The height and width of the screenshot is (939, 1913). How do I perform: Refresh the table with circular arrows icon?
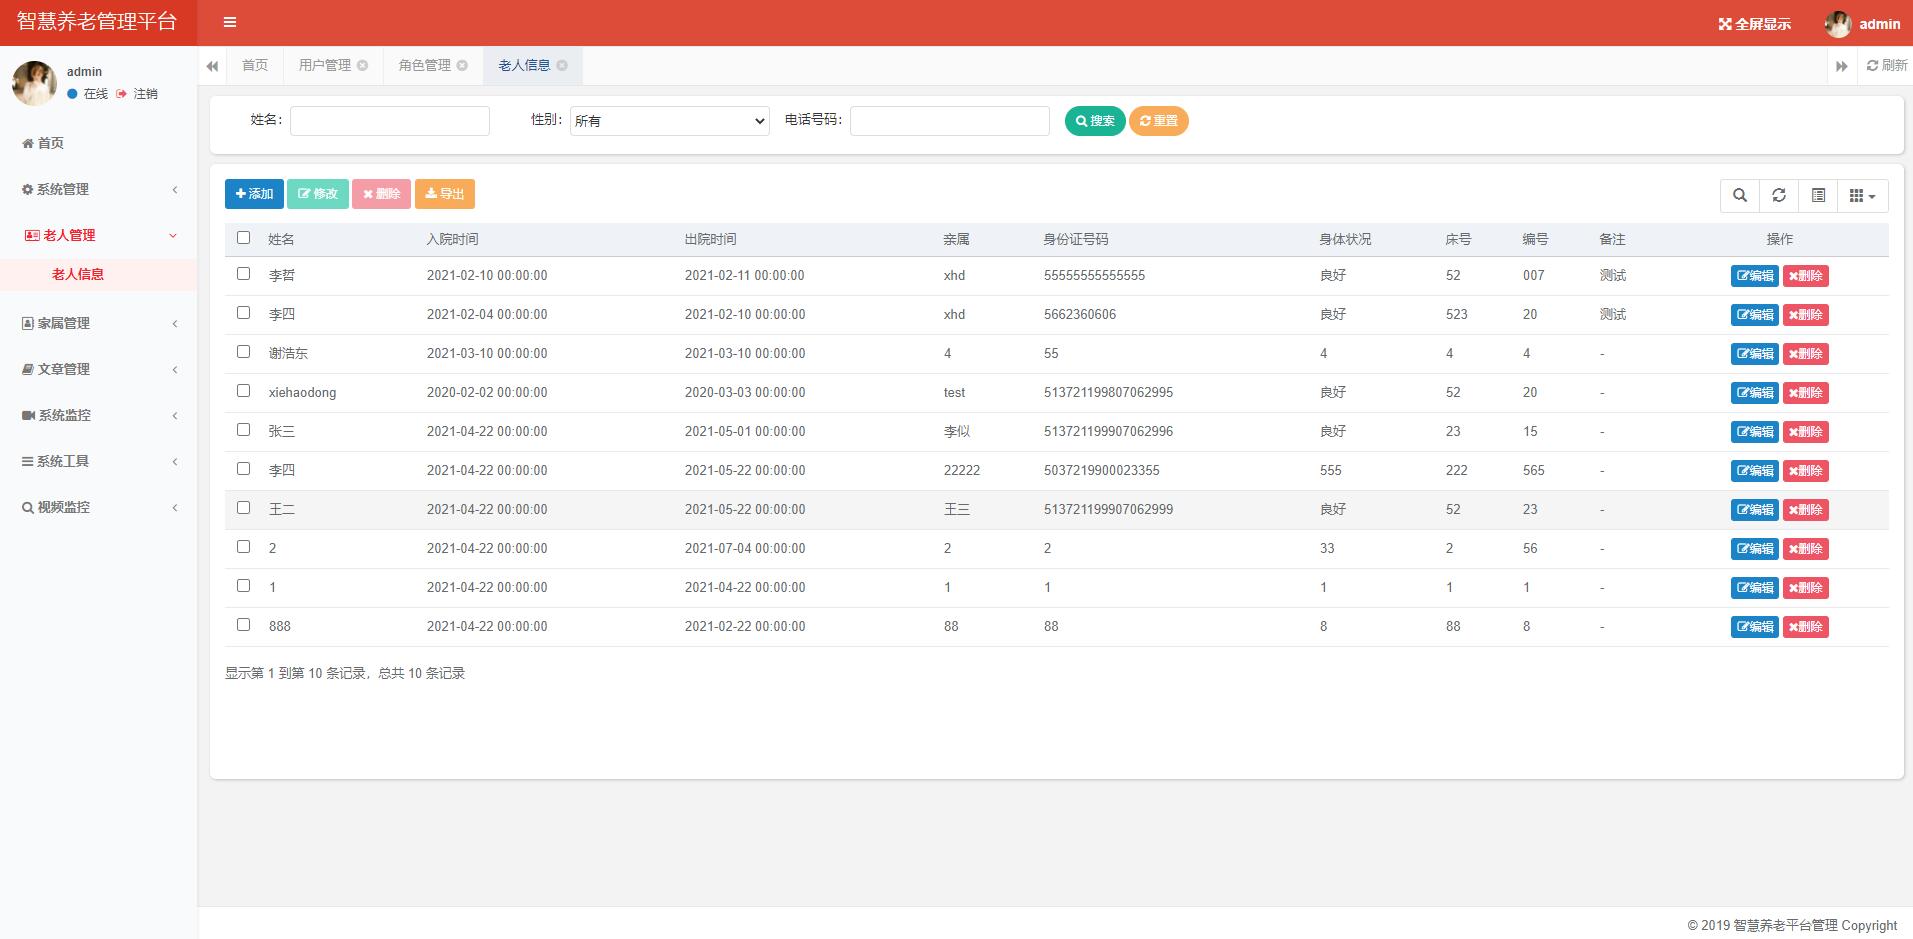(x=1779, y=196)
